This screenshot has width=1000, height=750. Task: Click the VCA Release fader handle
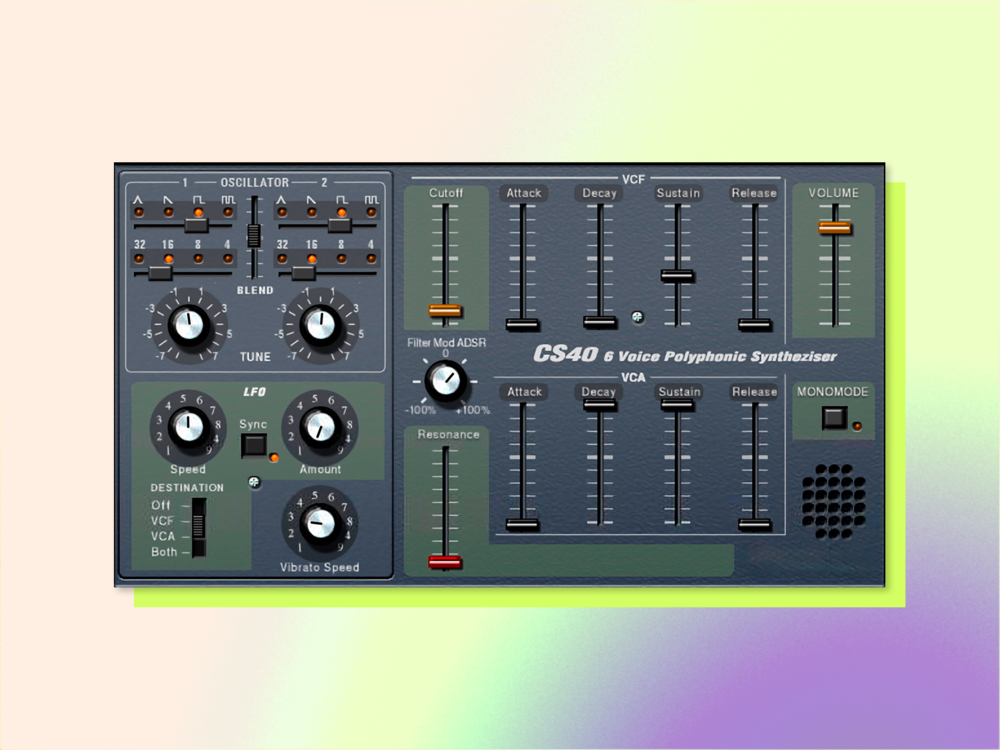click(x=755, y=525)
